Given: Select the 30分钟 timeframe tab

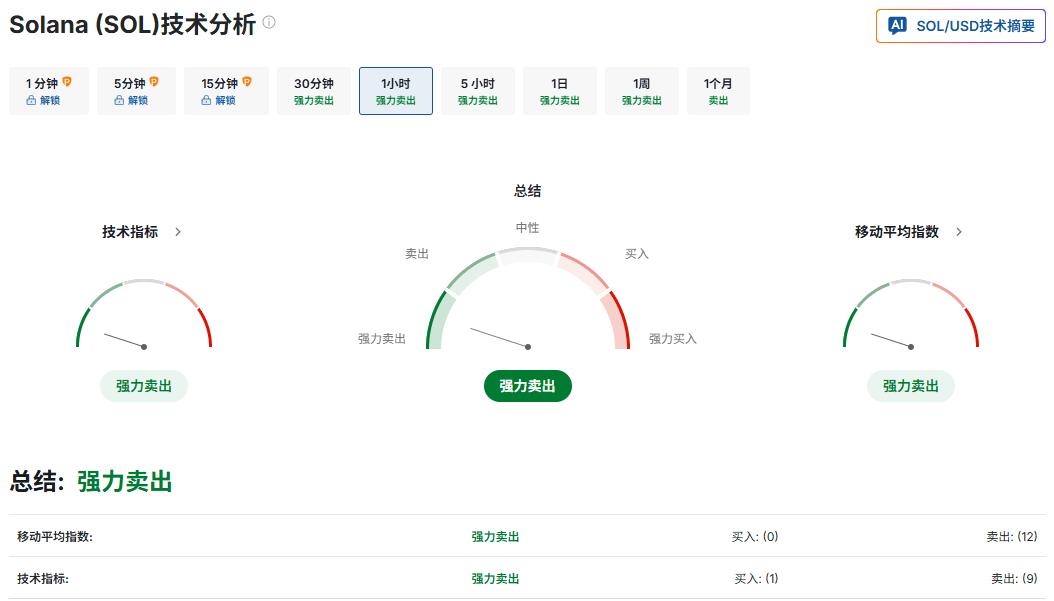Looking at the screenshot, I should point(314,91).
